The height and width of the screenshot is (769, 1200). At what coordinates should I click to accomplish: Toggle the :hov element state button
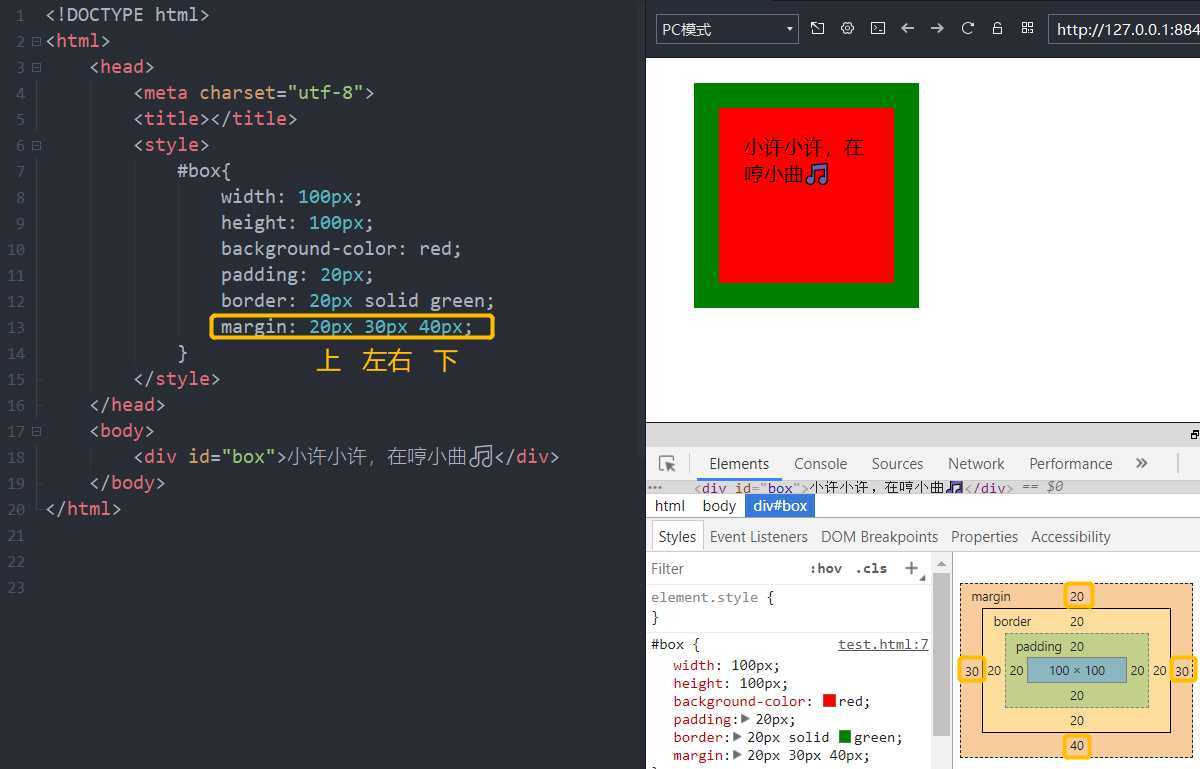pyautogui.click(x=826, y=568)
